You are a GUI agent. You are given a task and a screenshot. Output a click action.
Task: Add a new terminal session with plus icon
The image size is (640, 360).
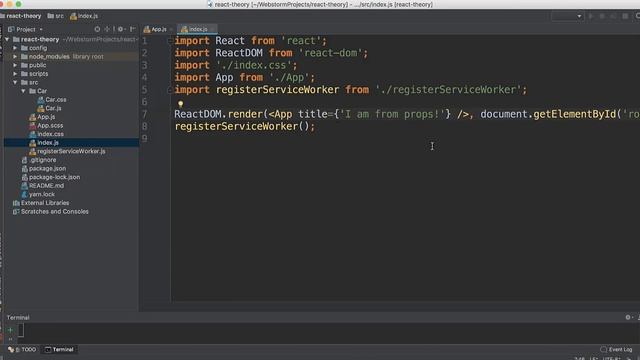pos(11,330)
